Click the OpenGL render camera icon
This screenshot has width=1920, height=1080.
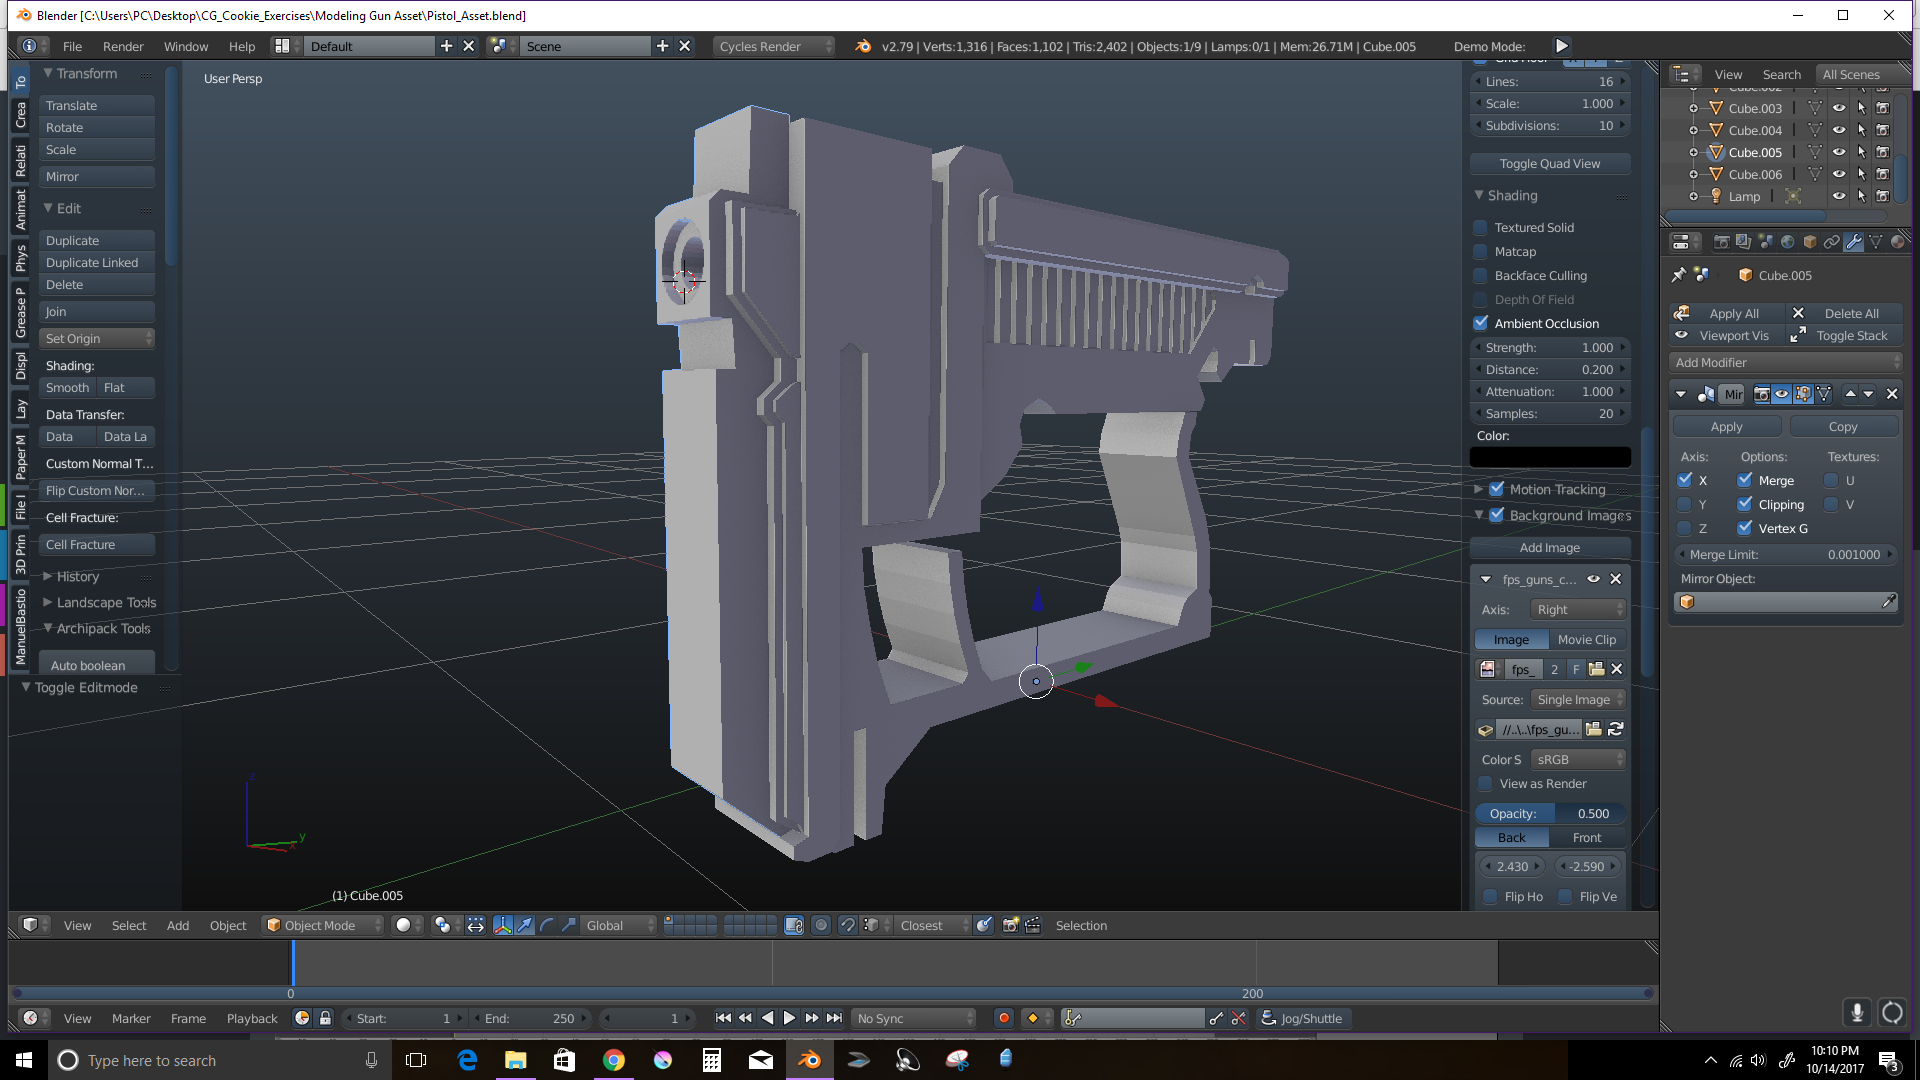1010,925
